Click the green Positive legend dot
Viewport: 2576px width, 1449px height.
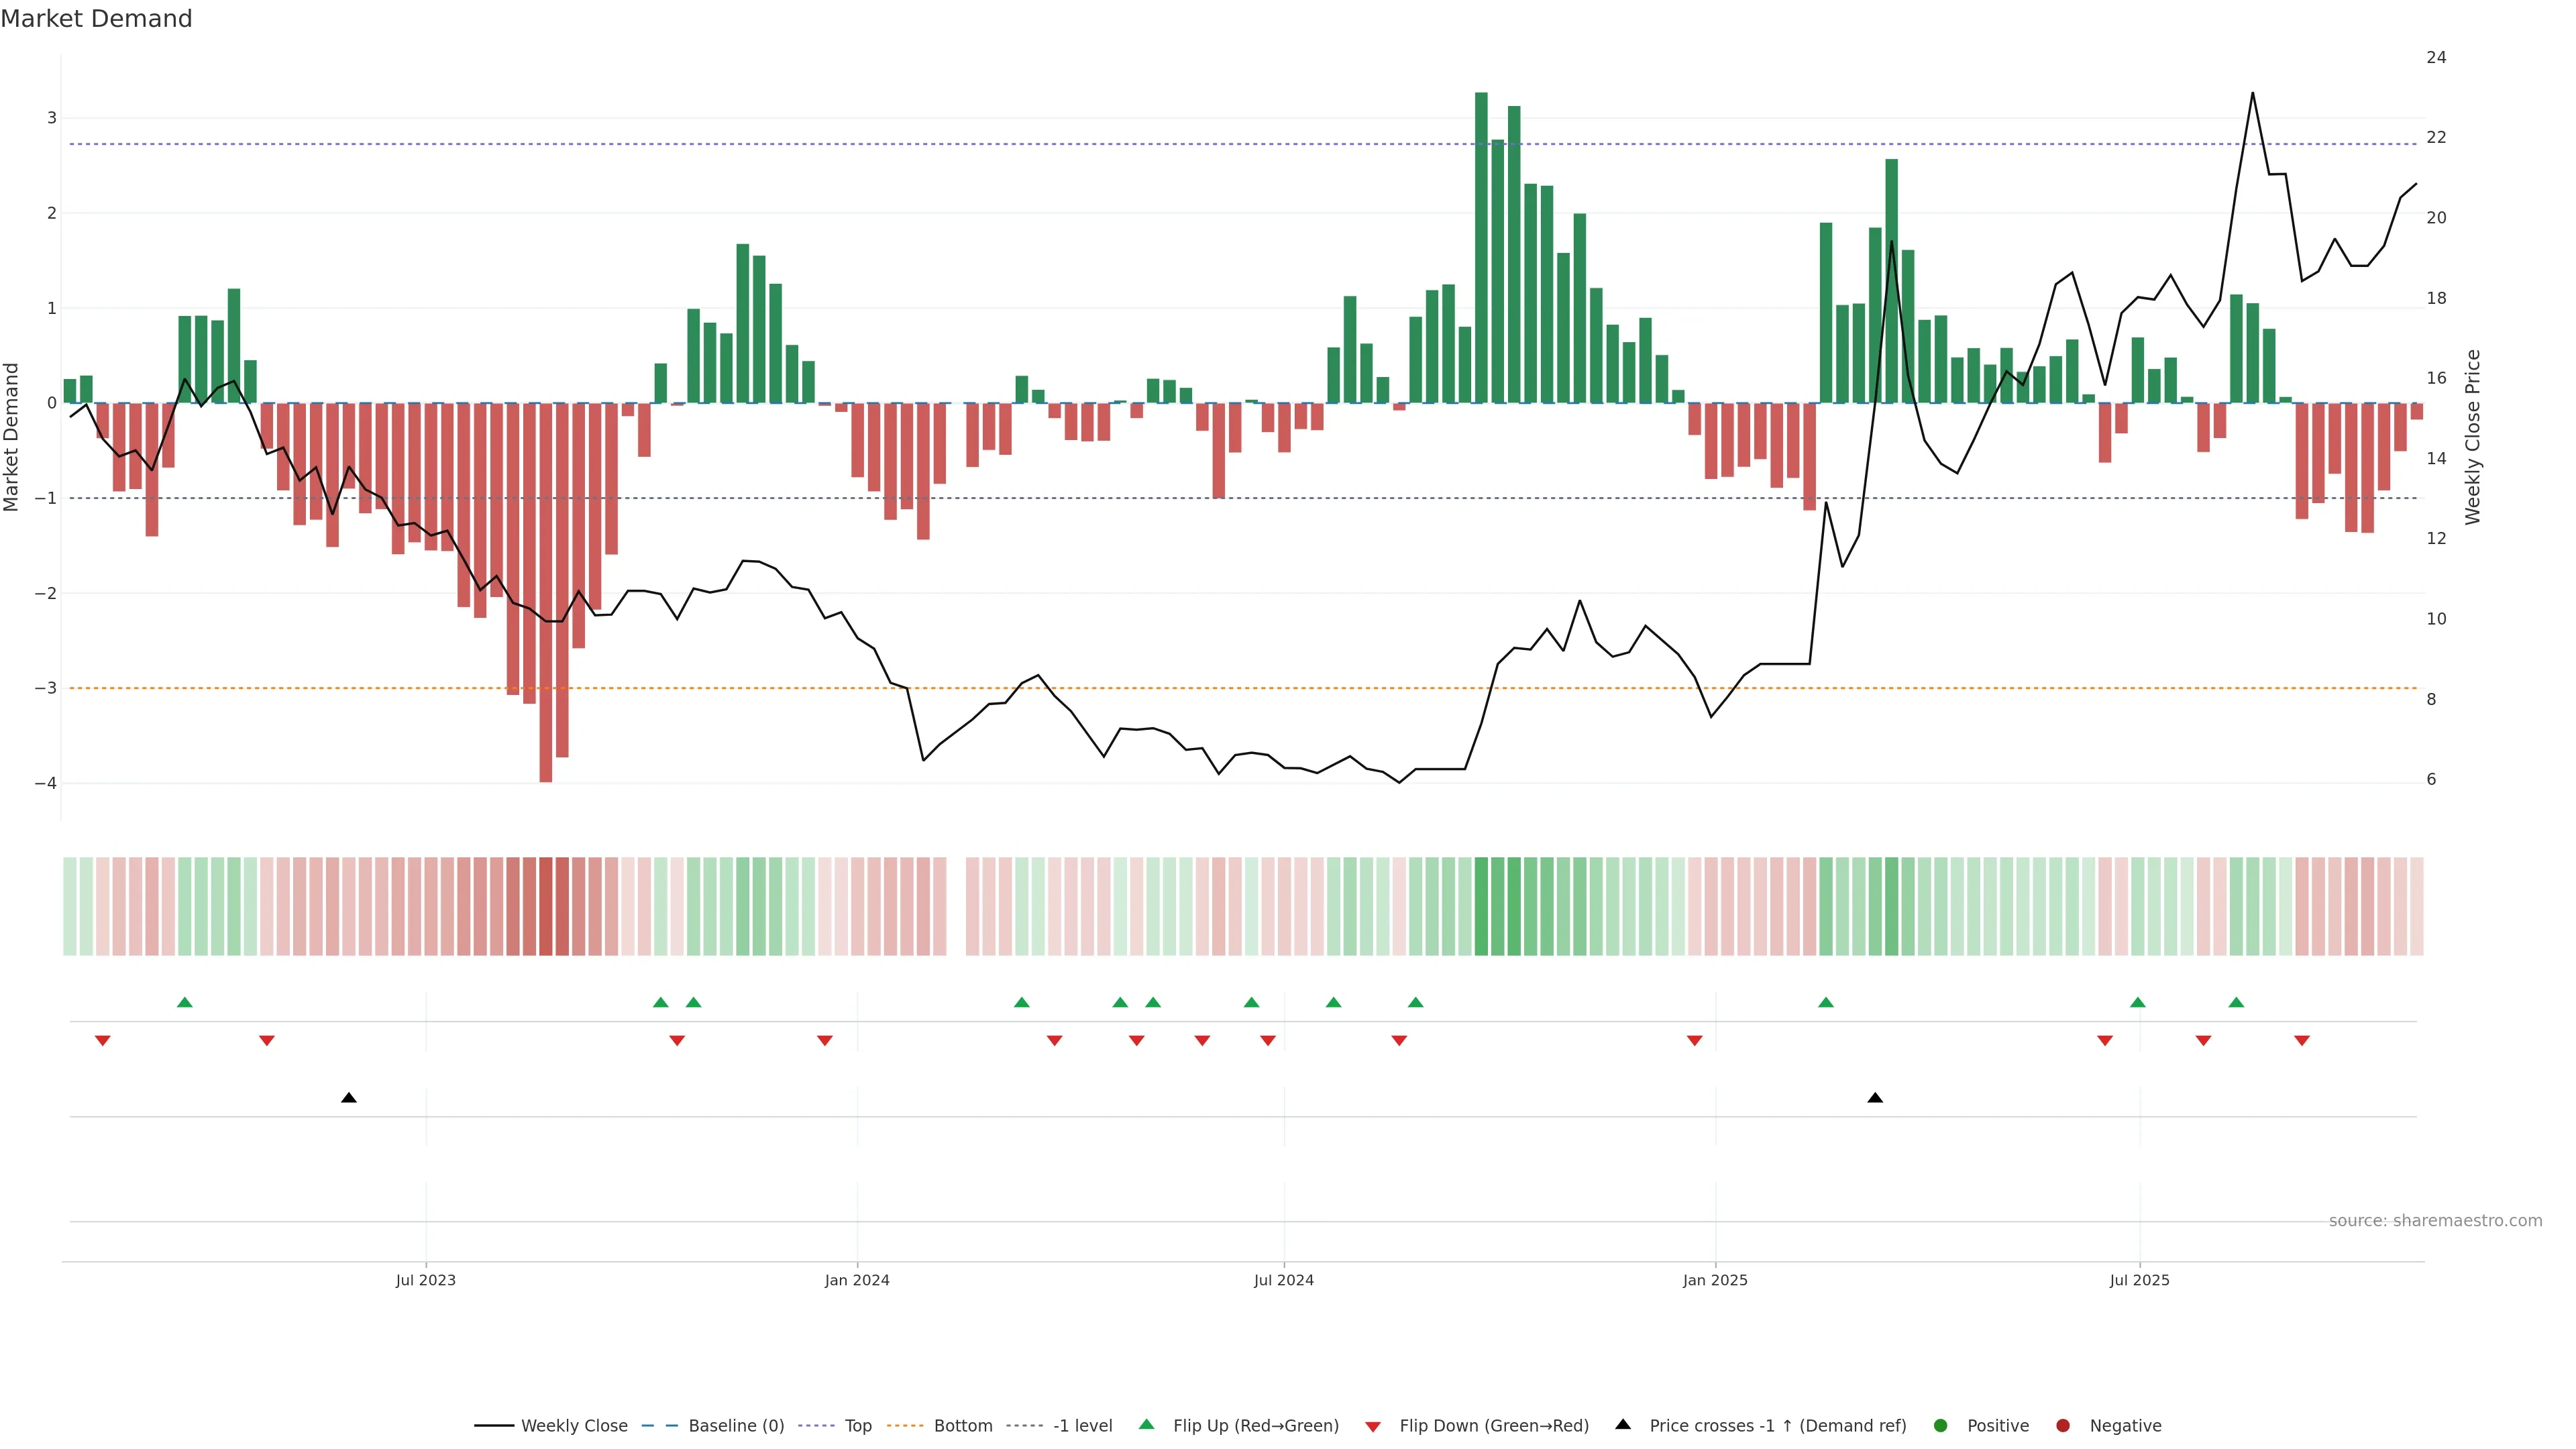point(1940,1425)
